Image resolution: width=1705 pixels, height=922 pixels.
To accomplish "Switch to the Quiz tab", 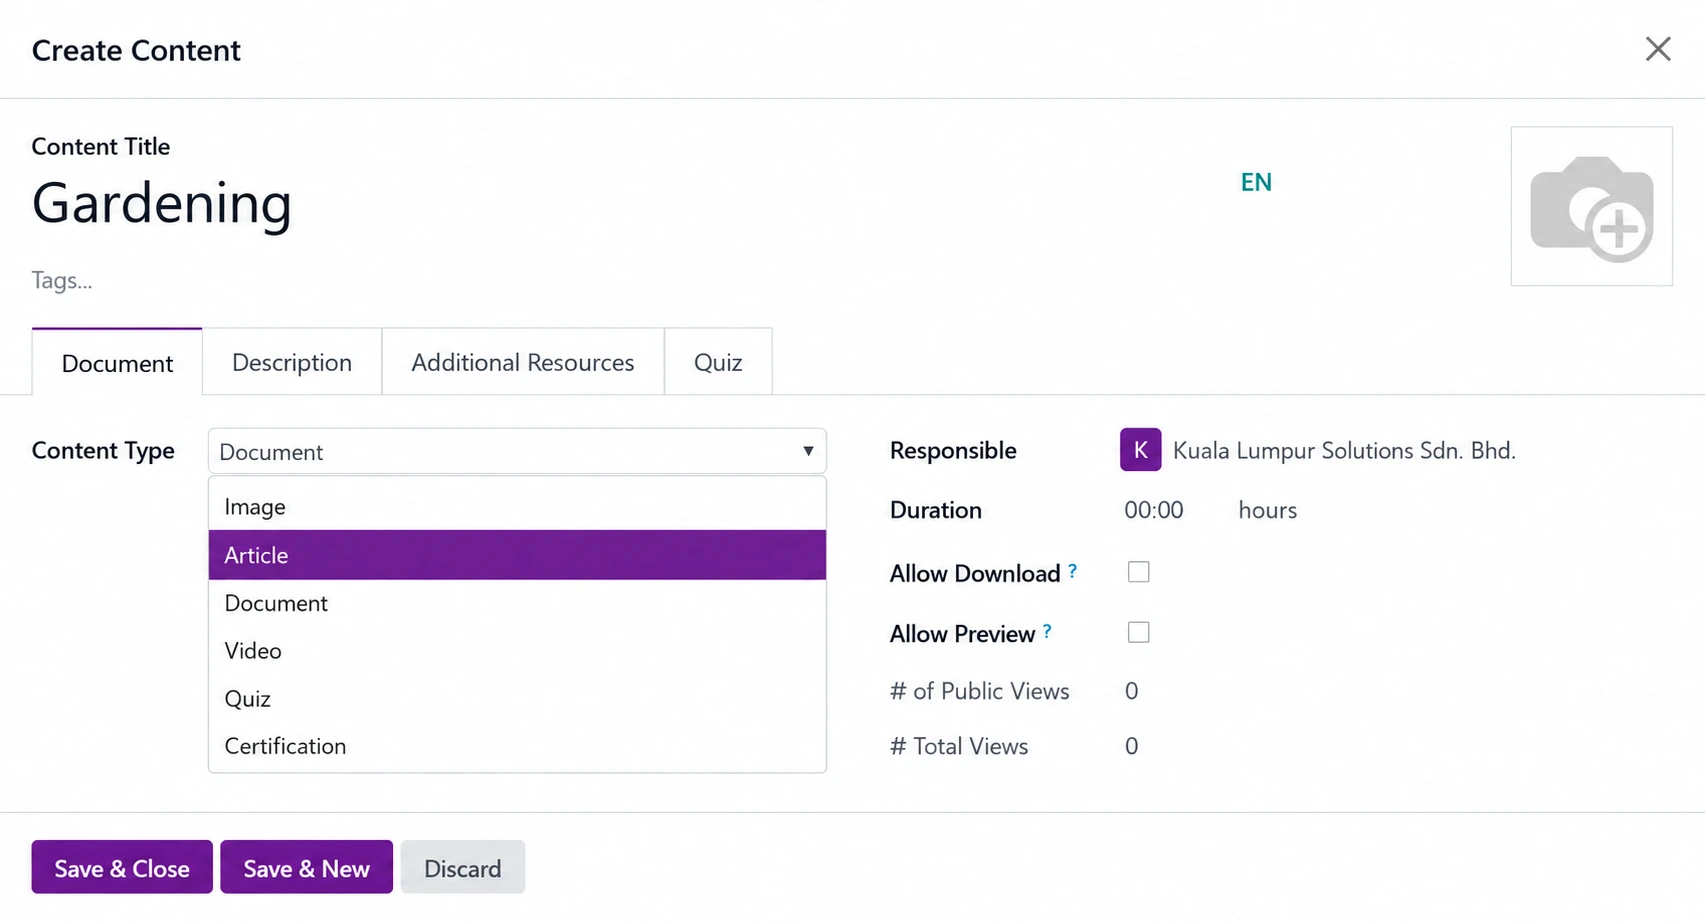I will pyautogui.click(x=718, y=362).
